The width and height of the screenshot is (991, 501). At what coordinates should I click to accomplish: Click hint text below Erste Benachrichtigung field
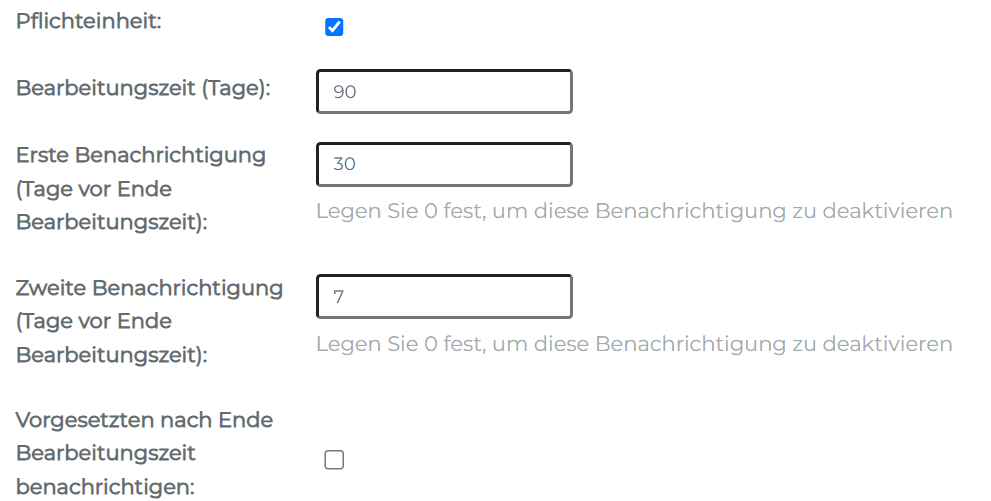[633, 211]
